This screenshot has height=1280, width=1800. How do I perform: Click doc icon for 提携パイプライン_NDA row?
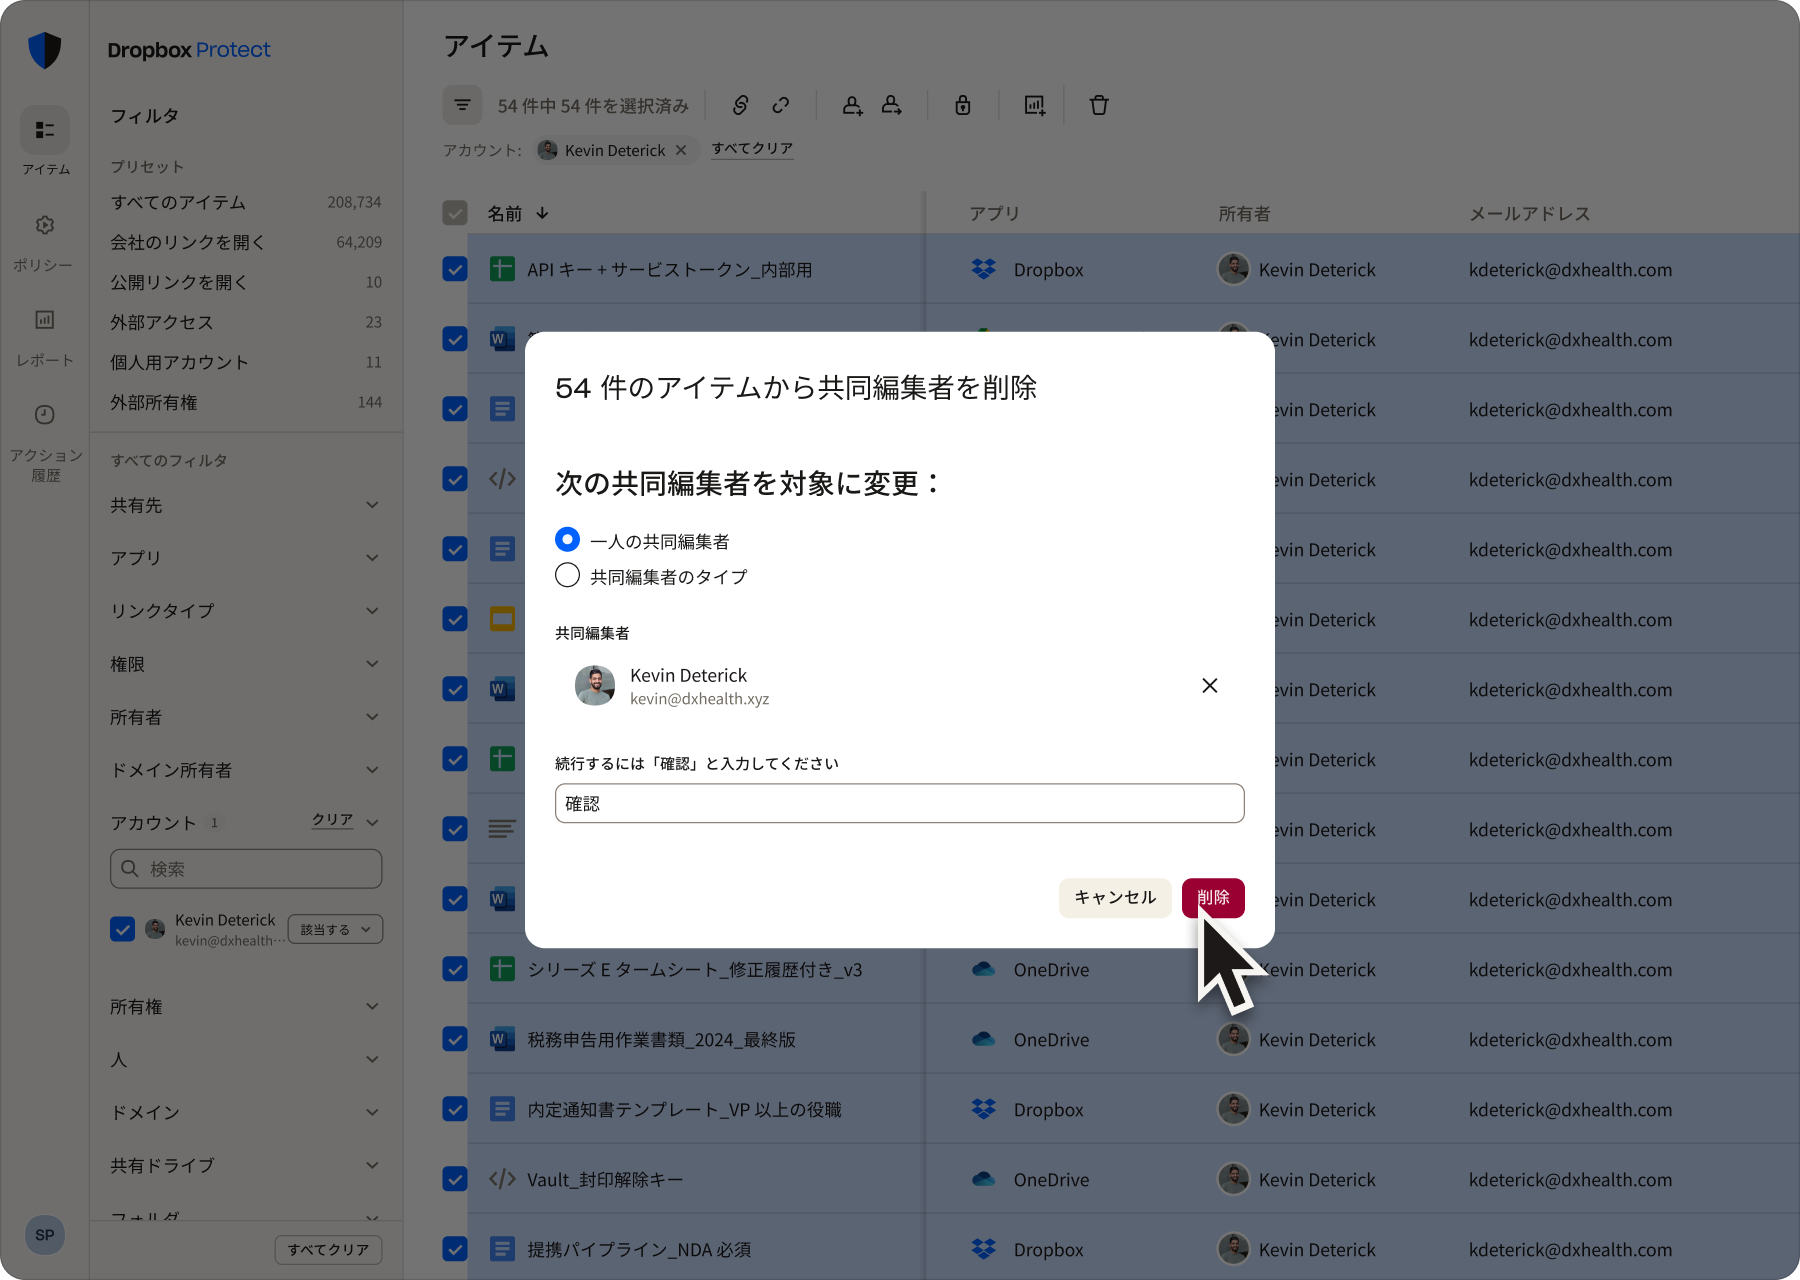point(502,1249)
